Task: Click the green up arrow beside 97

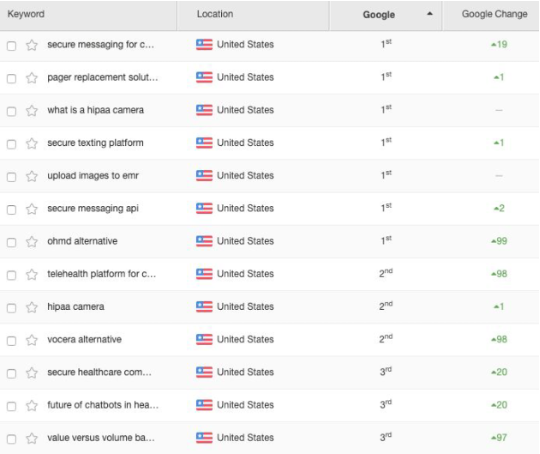Action: pyautogui.click(x=494, y=438)
